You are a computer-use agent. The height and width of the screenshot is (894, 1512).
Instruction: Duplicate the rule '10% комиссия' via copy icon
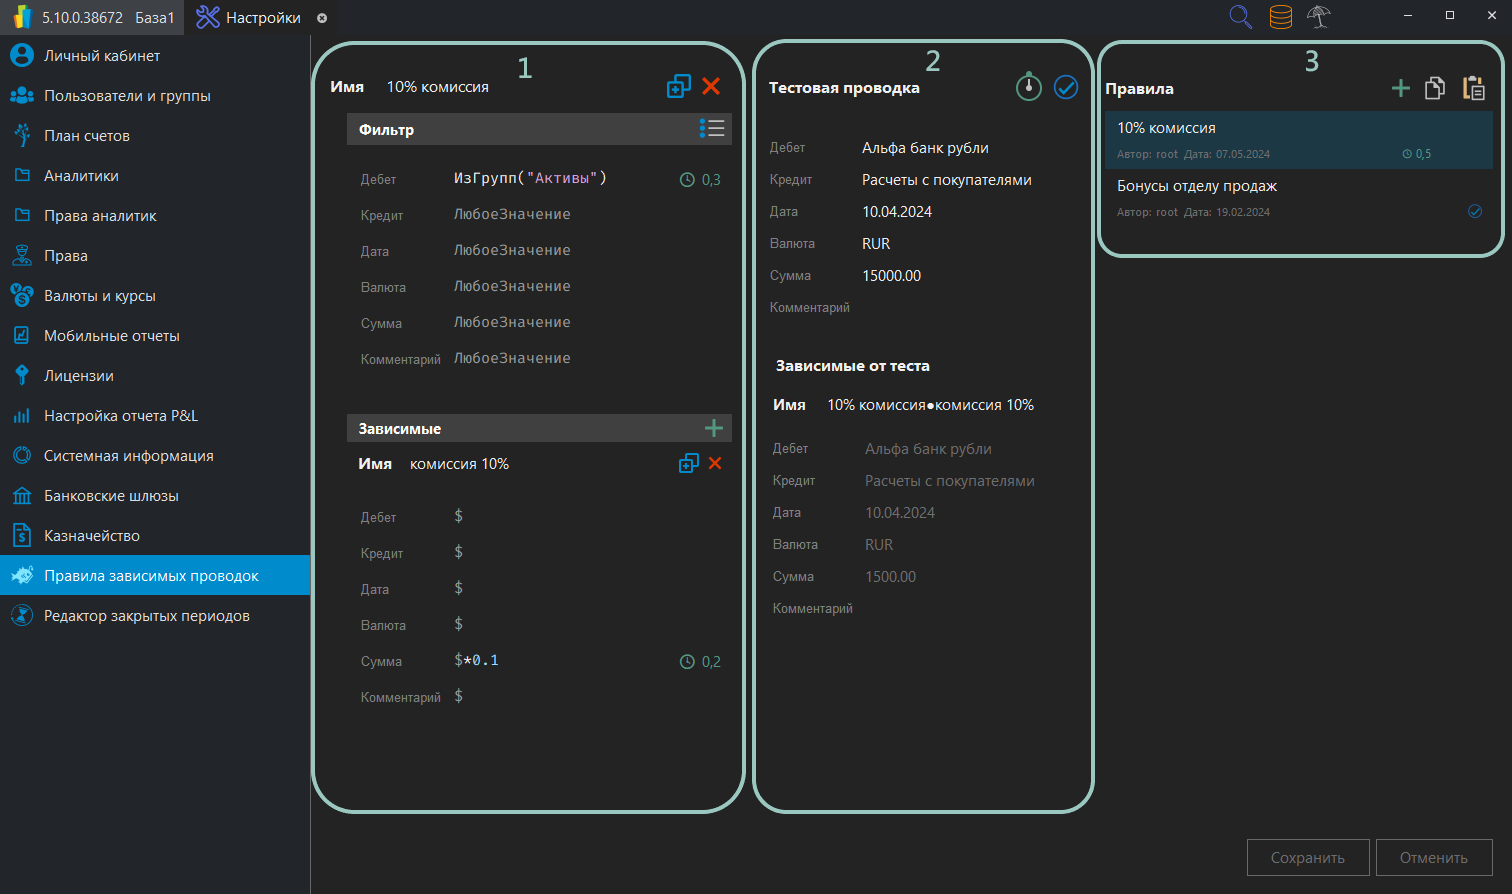pyautogui.click(x=678, y=86)
